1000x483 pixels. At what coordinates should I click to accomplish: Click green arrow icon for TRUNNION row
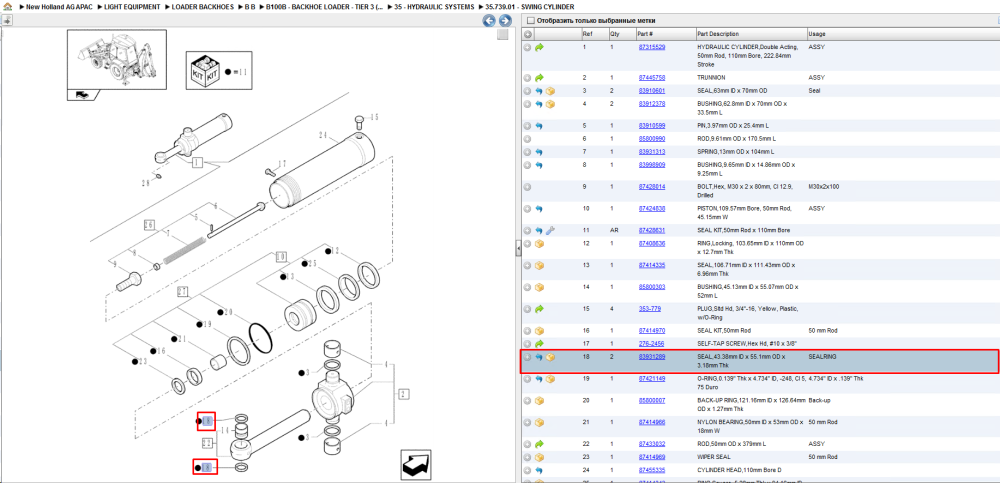tap(540, 78)
